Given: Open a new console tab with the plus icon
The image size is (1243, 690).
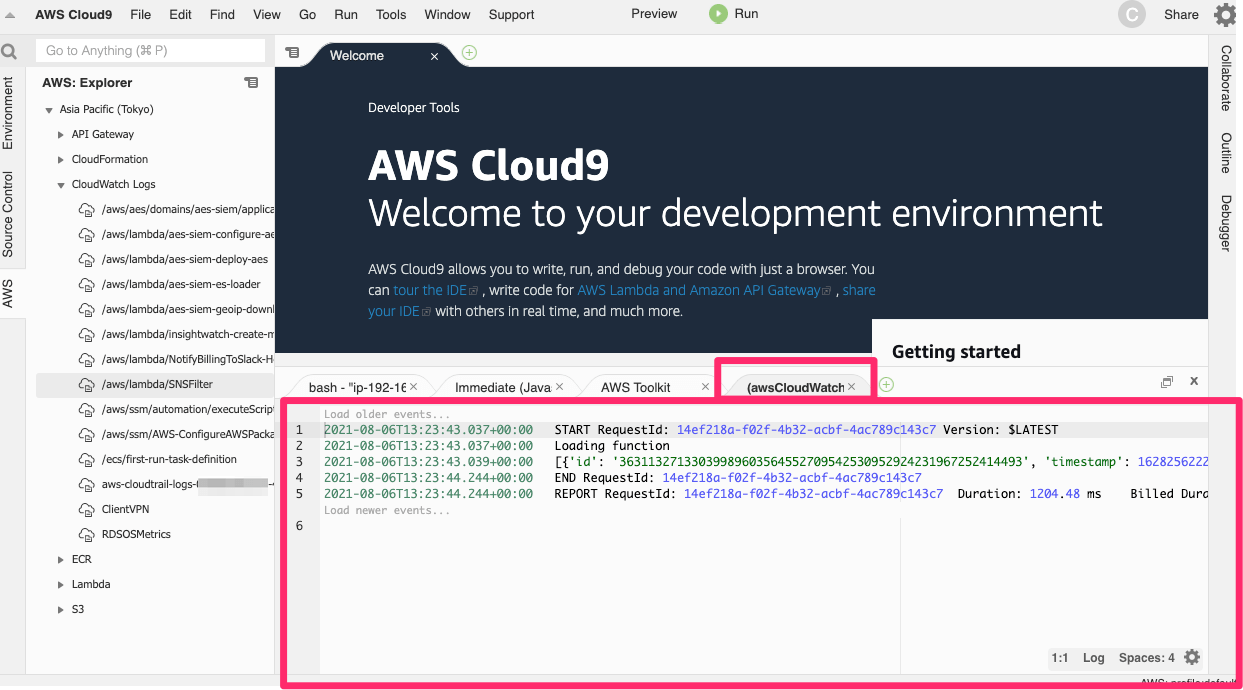Looking at the screenshot, I should tap(886, 384).
